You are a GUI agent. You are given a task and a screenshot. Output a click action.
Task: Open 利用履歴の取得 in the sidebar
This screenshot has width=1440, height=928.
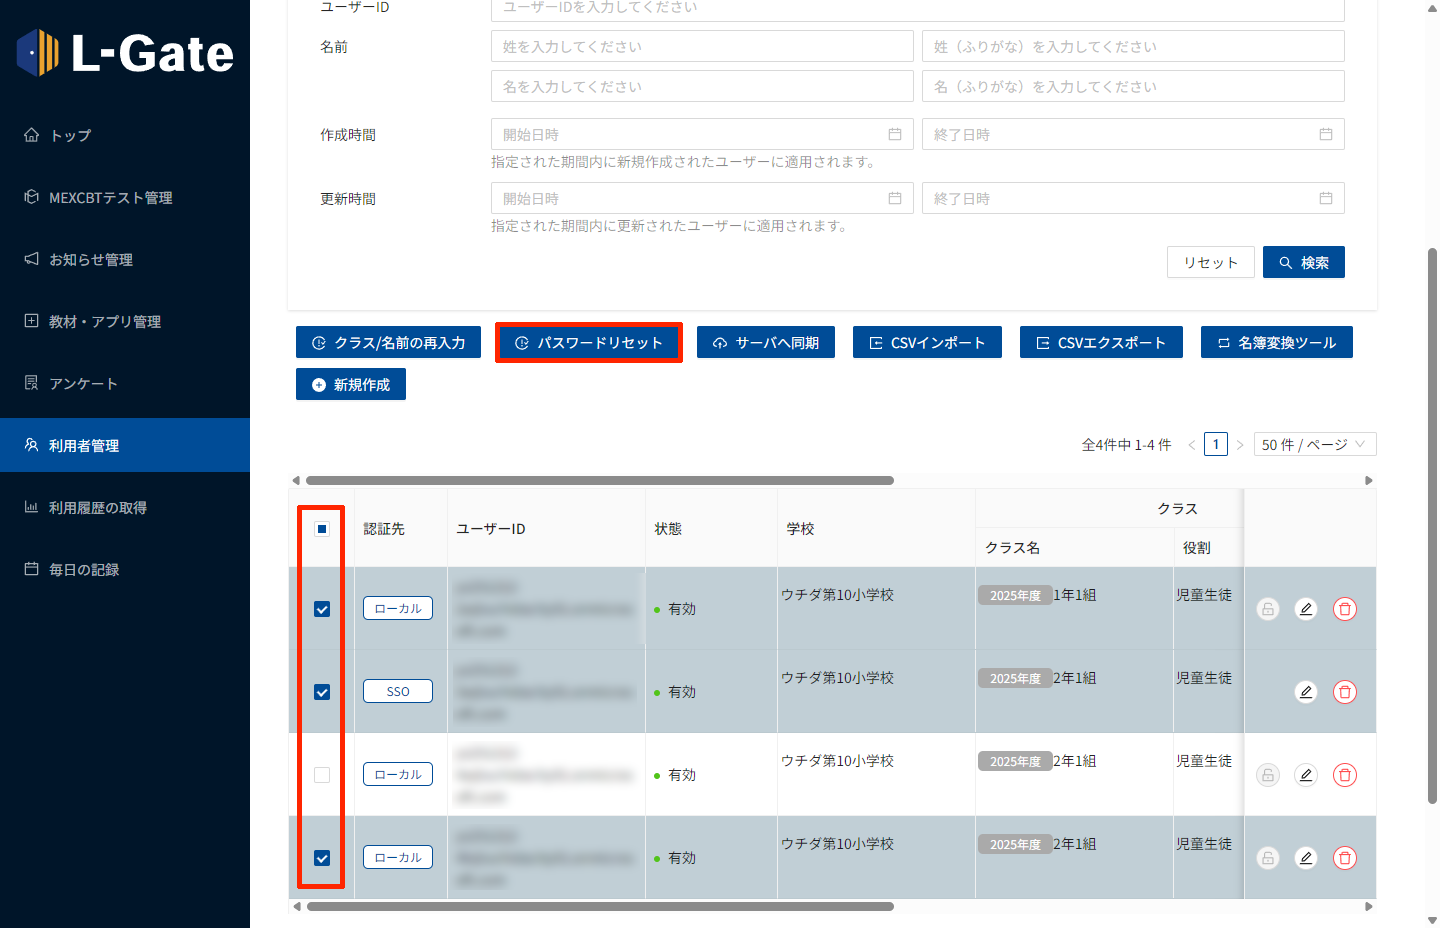point(98,508)
